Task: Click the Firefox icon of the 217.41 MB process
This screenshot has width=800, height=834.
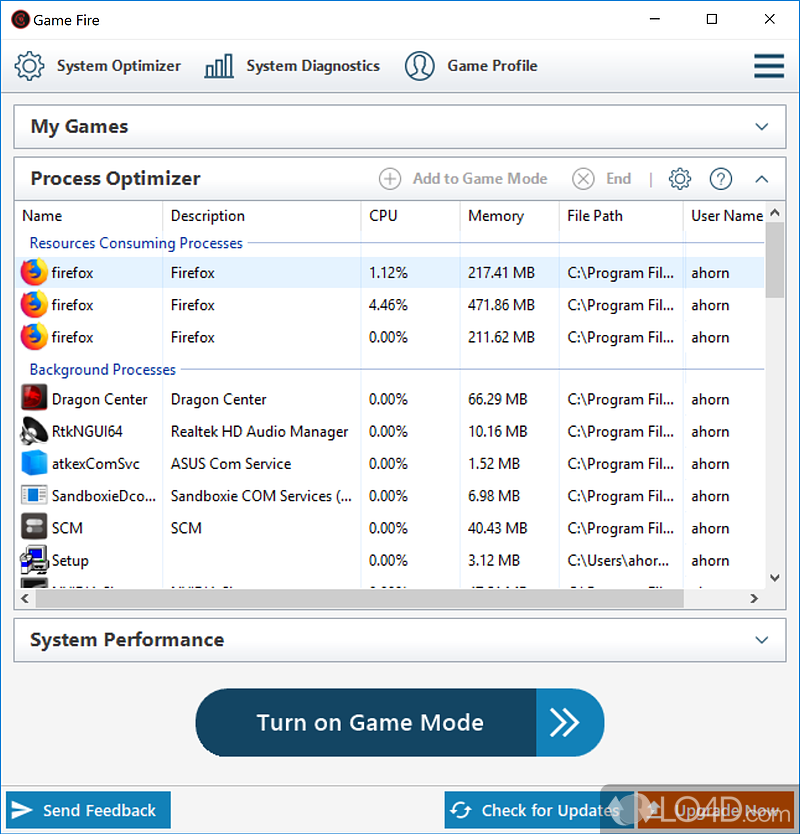Action: coord(34,272)
